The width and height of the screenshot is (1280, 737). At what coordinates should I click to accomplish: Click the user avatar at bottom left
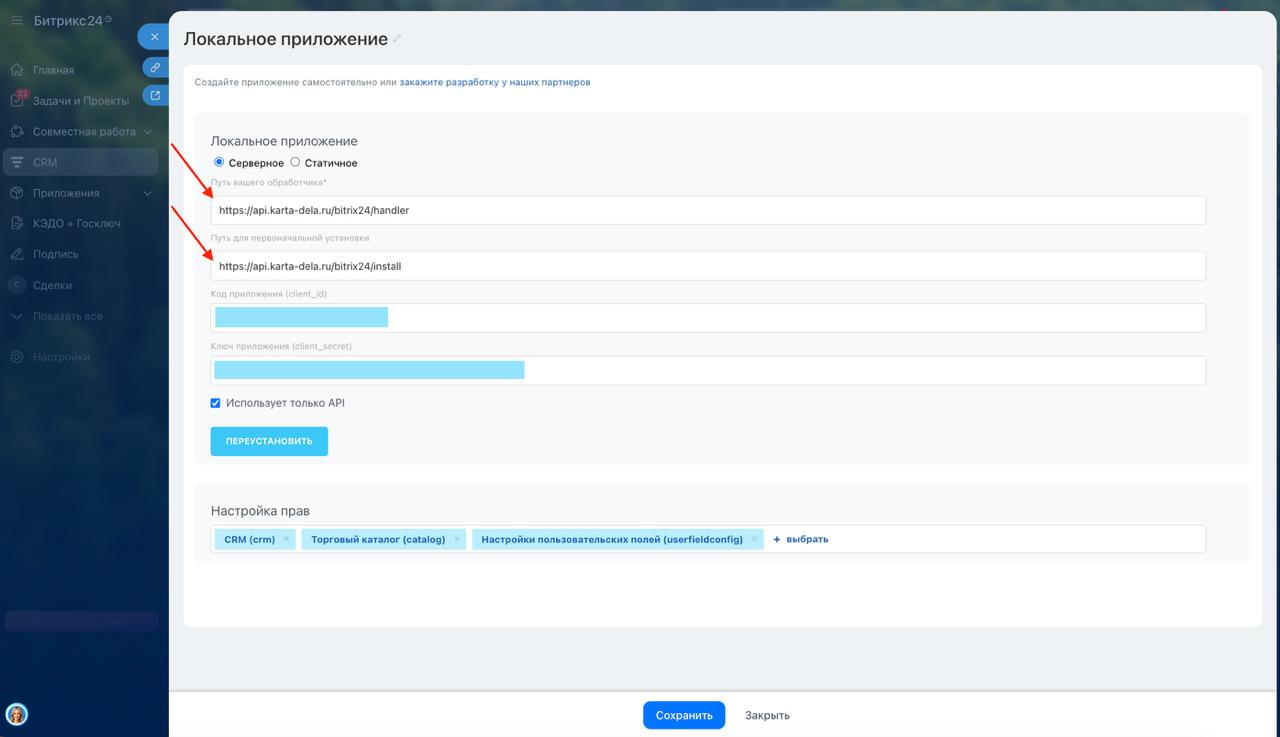tap(17, 714)
